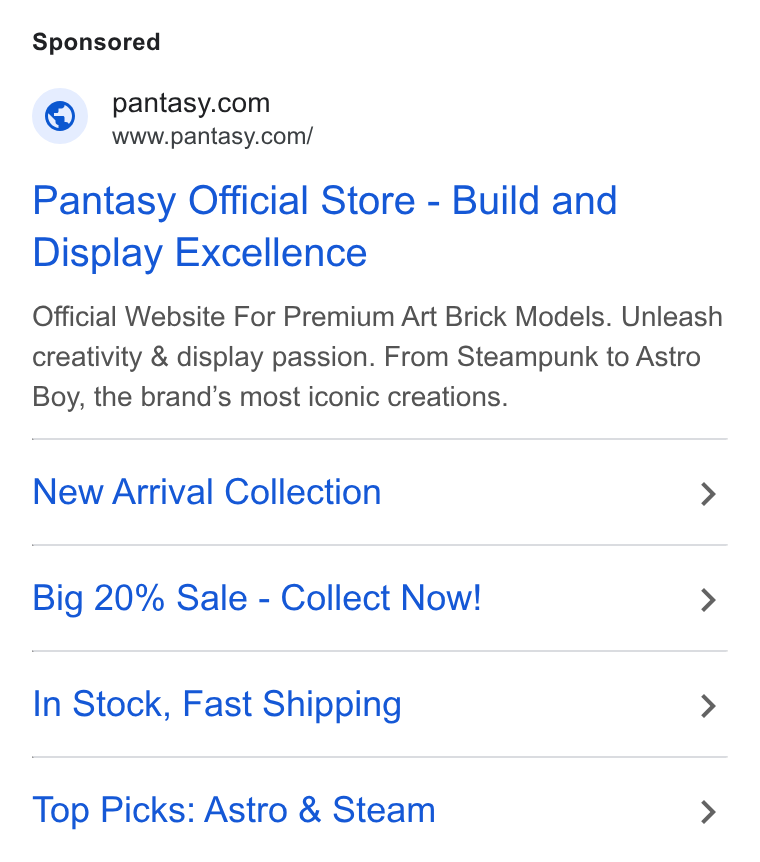Click the Build and text in headline
The height and width of the screenshot is (862, 760).
point(535,201)
